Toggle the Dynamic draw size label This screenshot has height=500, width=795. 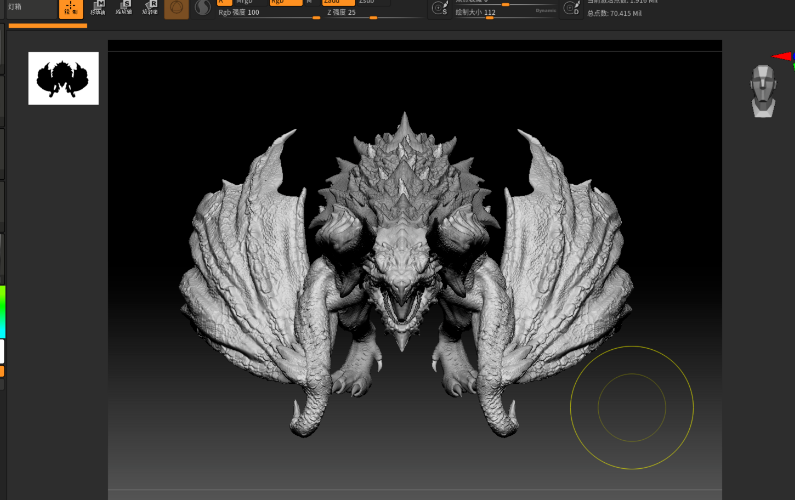coord(546,11)
